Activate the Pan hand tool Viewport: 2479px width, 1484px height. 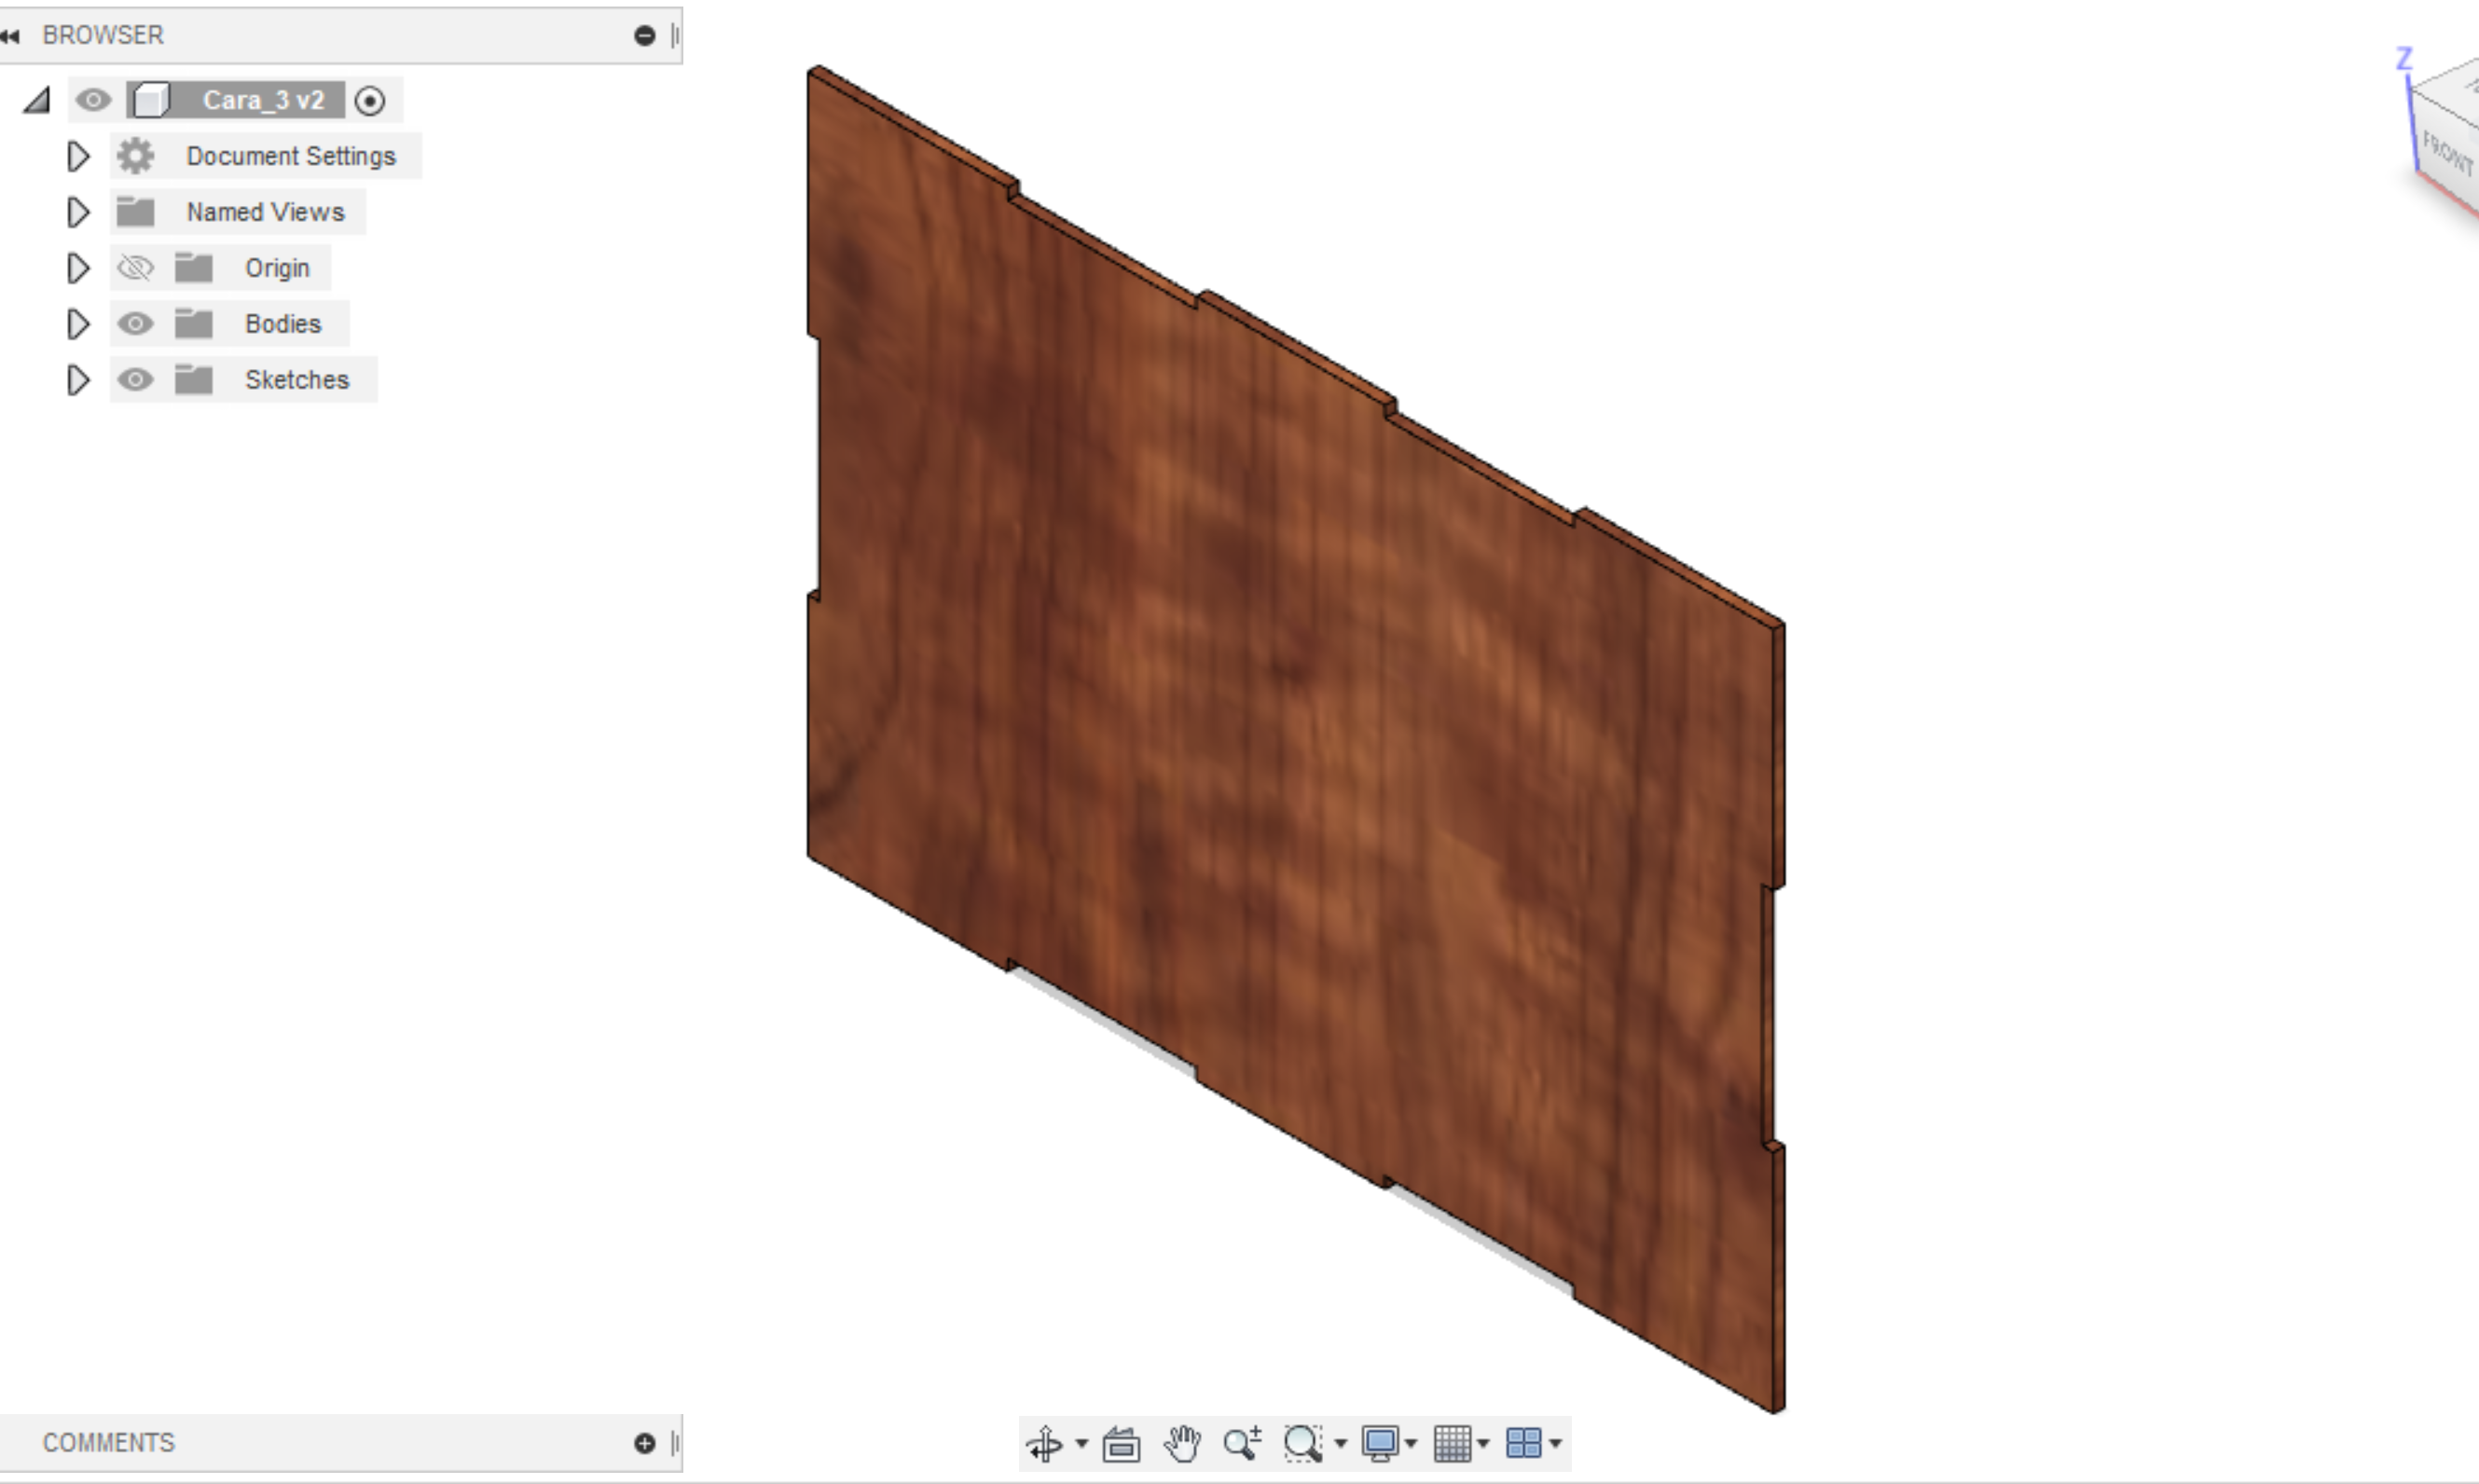click(x=1182, y=1443)
